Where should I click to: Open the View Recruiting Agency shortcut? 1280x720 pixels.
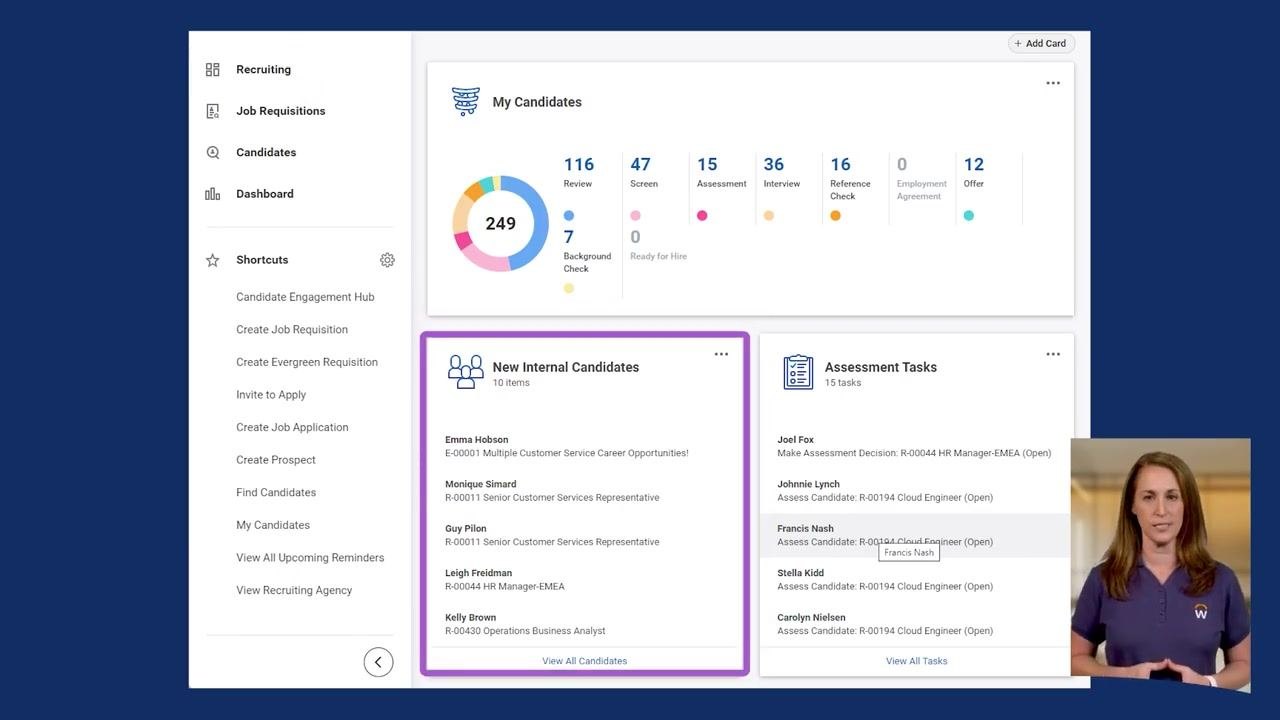(x=294, y=590)
